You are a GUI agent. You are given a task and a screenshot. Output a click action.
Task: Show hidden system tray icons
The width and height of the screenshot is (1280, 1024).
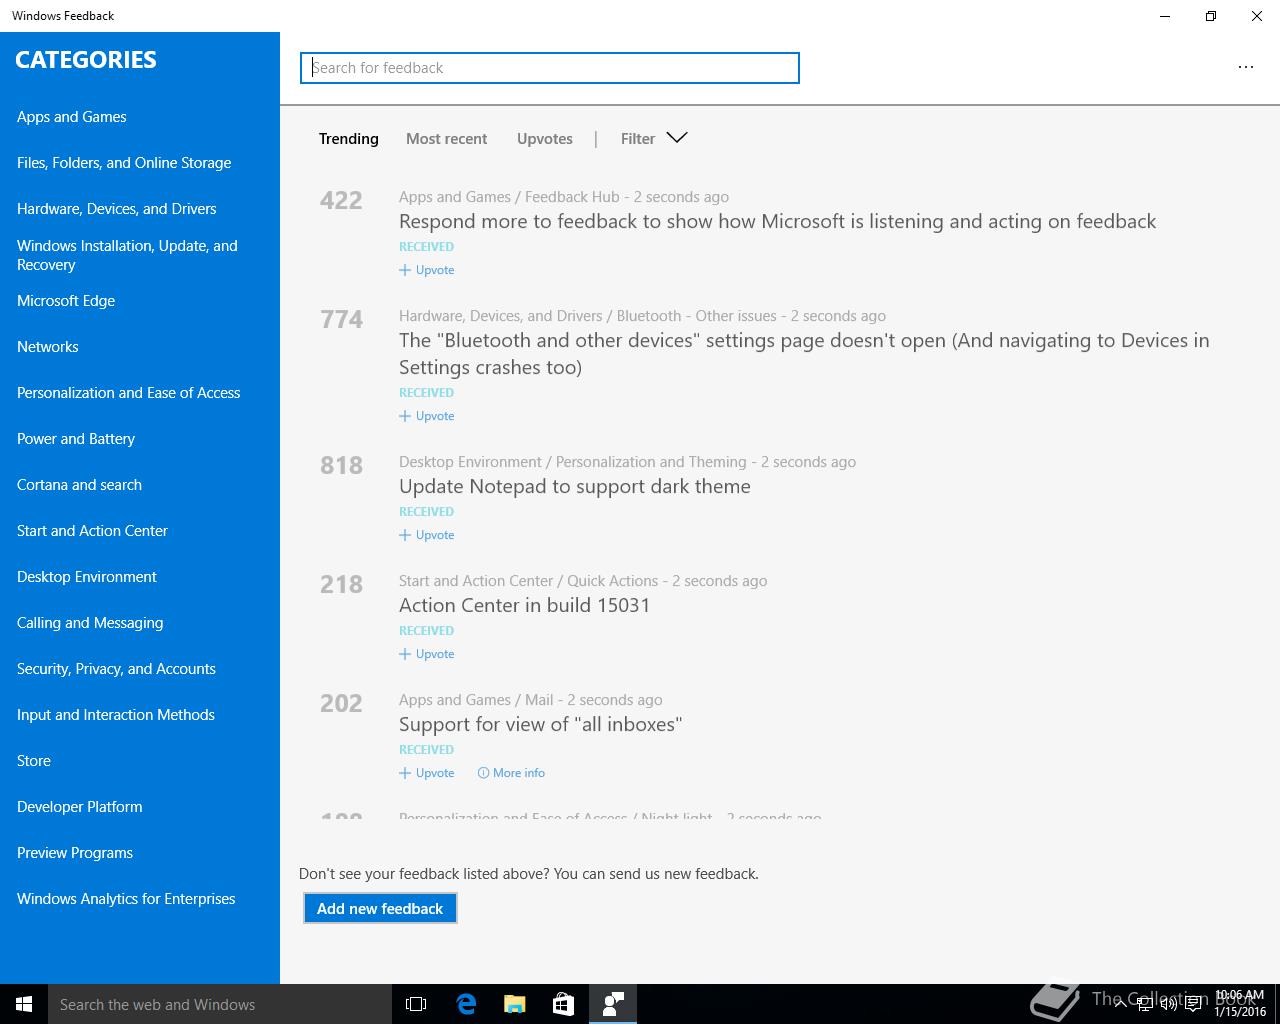click(1120, 1004)
